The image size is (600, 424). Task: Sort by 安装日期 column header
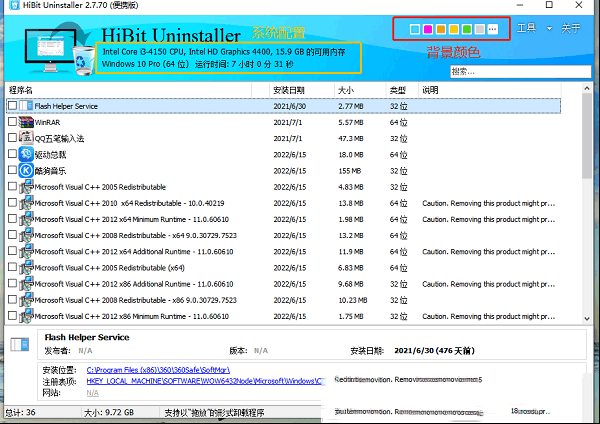[302, 90]
